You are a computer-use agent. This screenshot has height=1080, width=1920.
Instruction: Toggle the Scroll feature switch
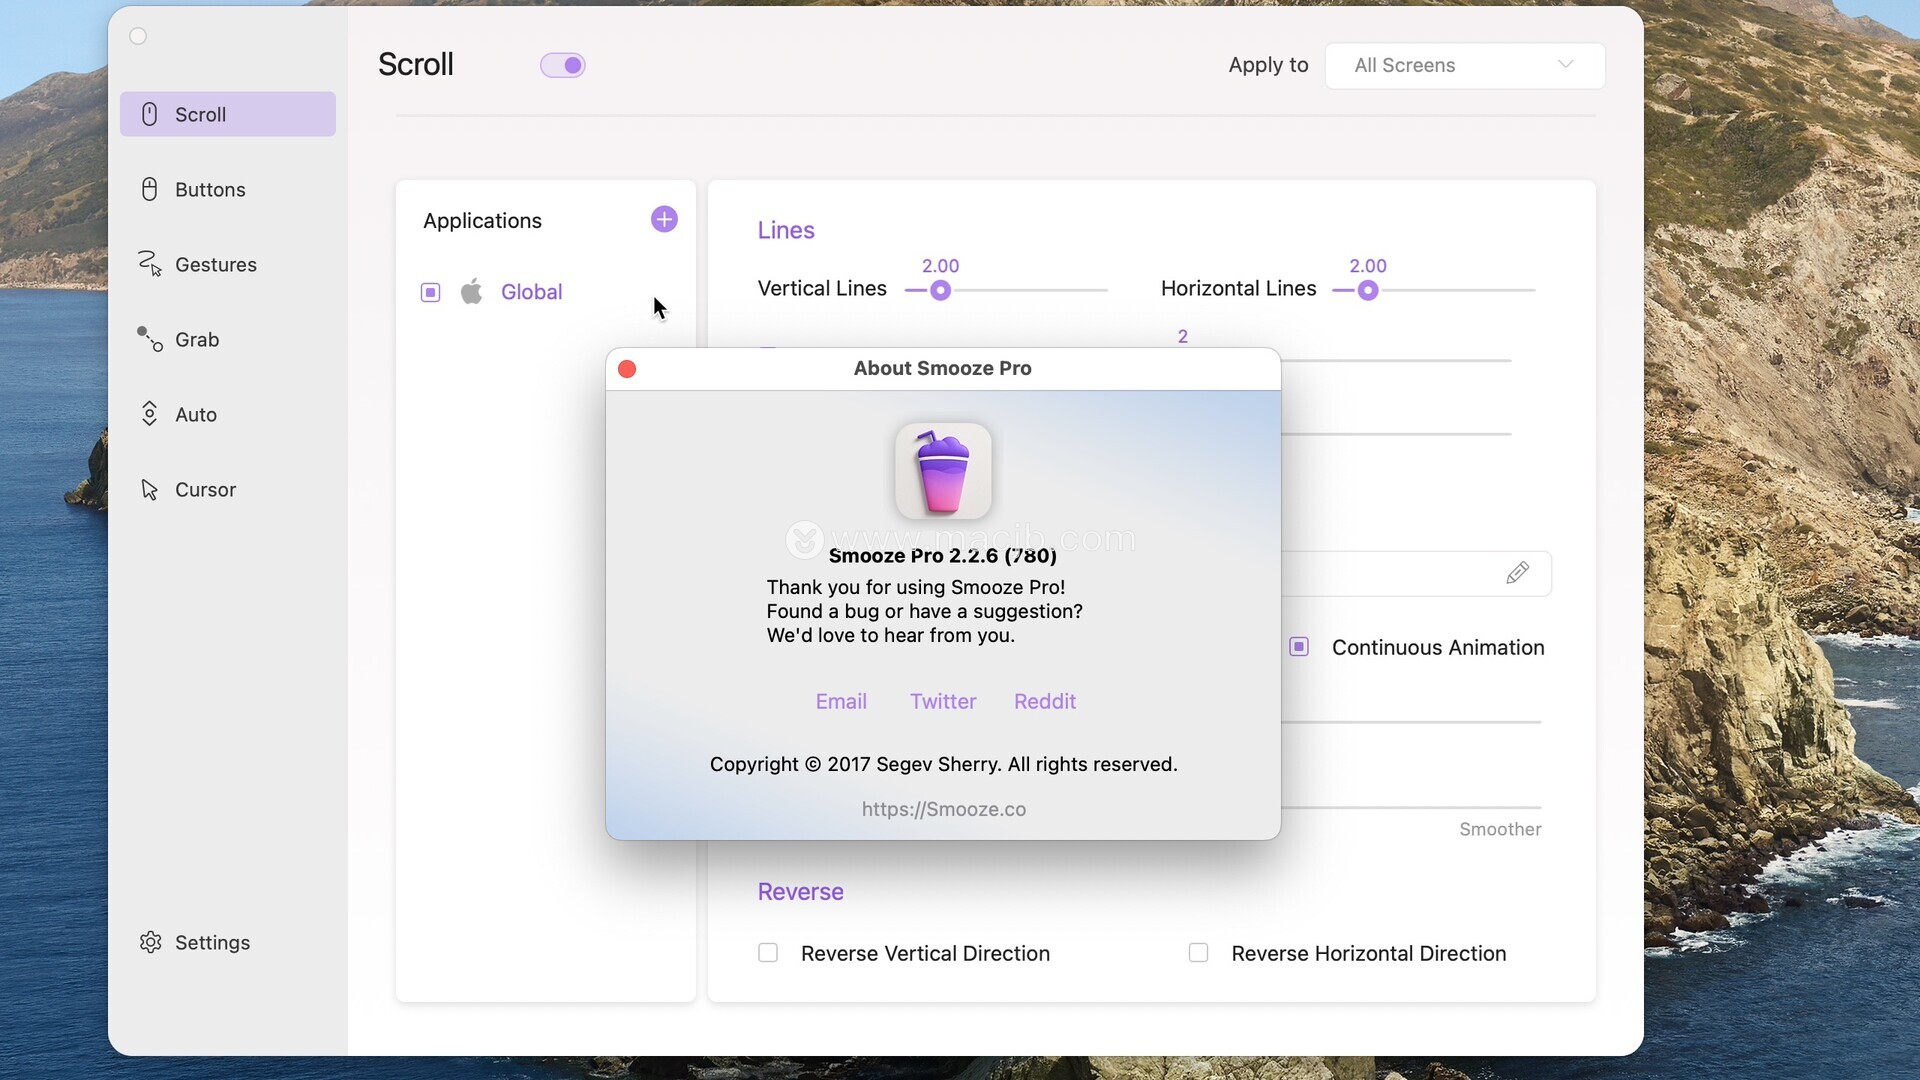pyautogui.click(x=563, y=65)
